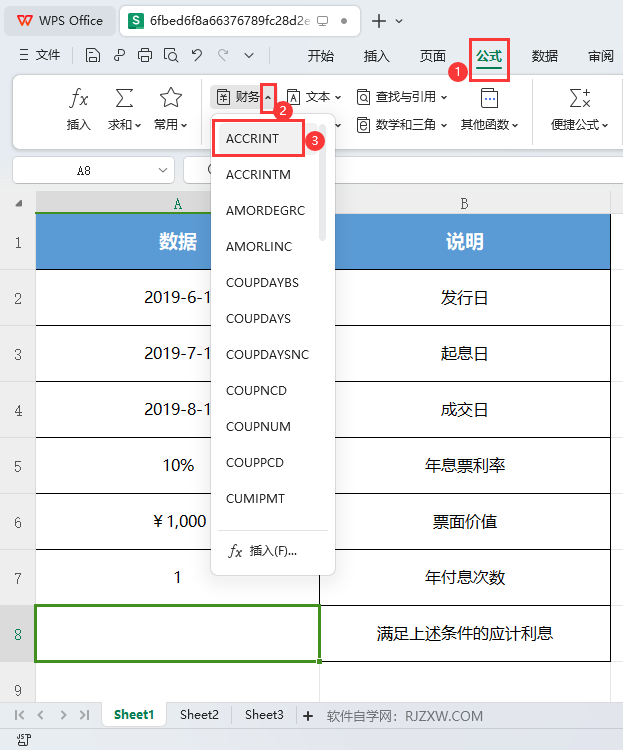This screenshot has height=750, width=623.
Task: Switch to Sheet2 tab
Action: click(199, 715)
